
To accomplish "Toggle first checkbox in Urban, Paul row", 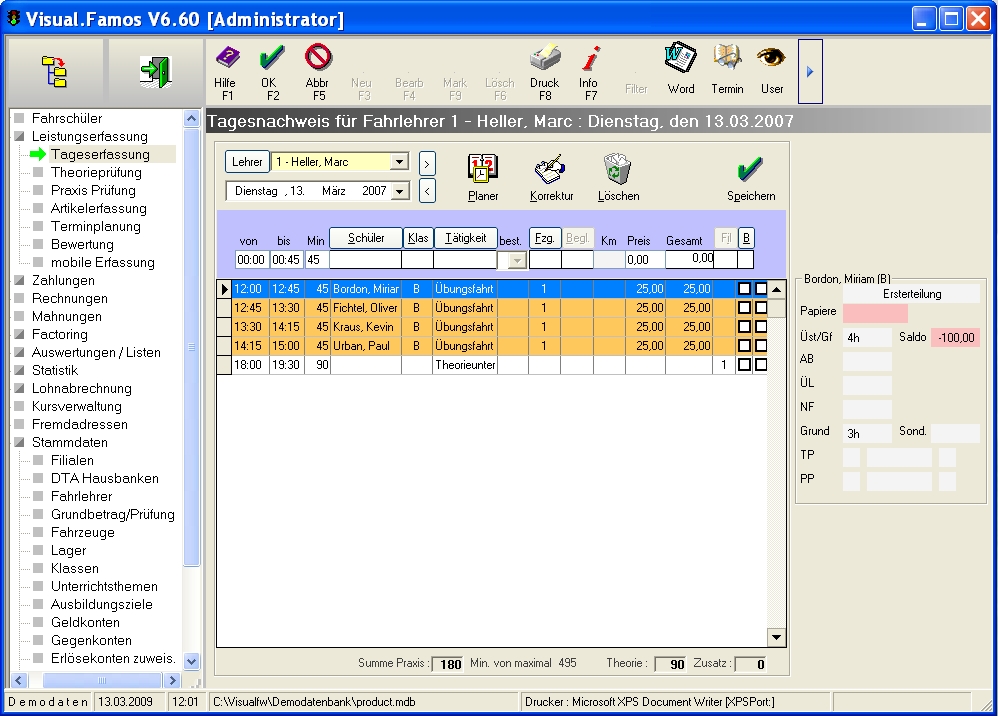I will (744, 346).
